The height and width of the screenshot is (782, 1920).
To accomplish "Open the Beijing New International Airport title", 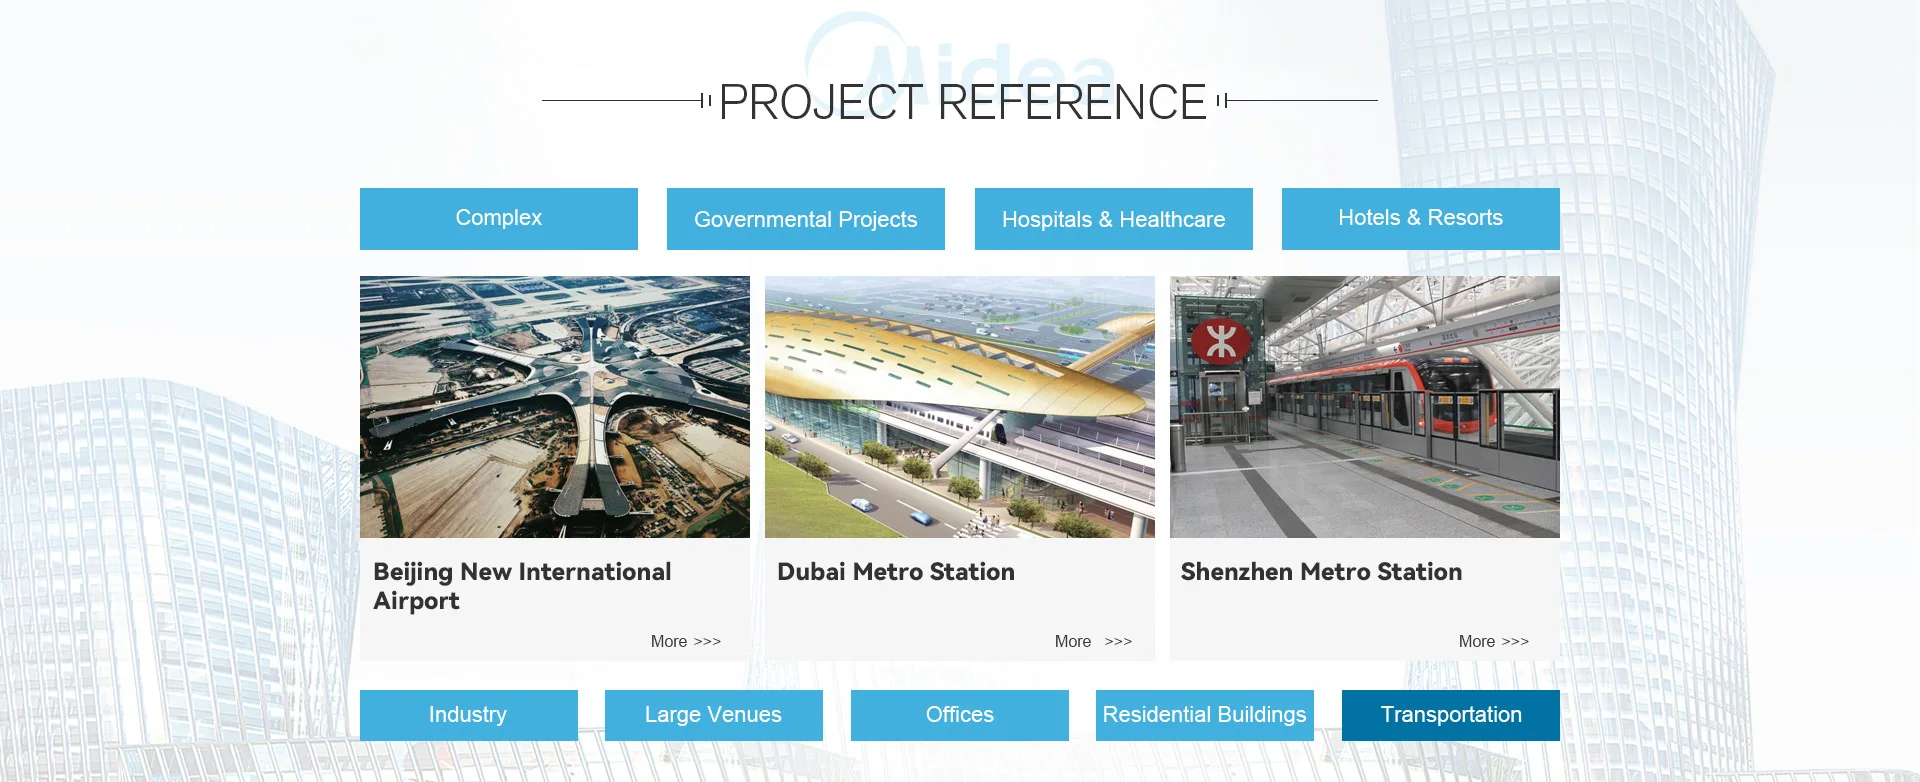I will (522, 586).
